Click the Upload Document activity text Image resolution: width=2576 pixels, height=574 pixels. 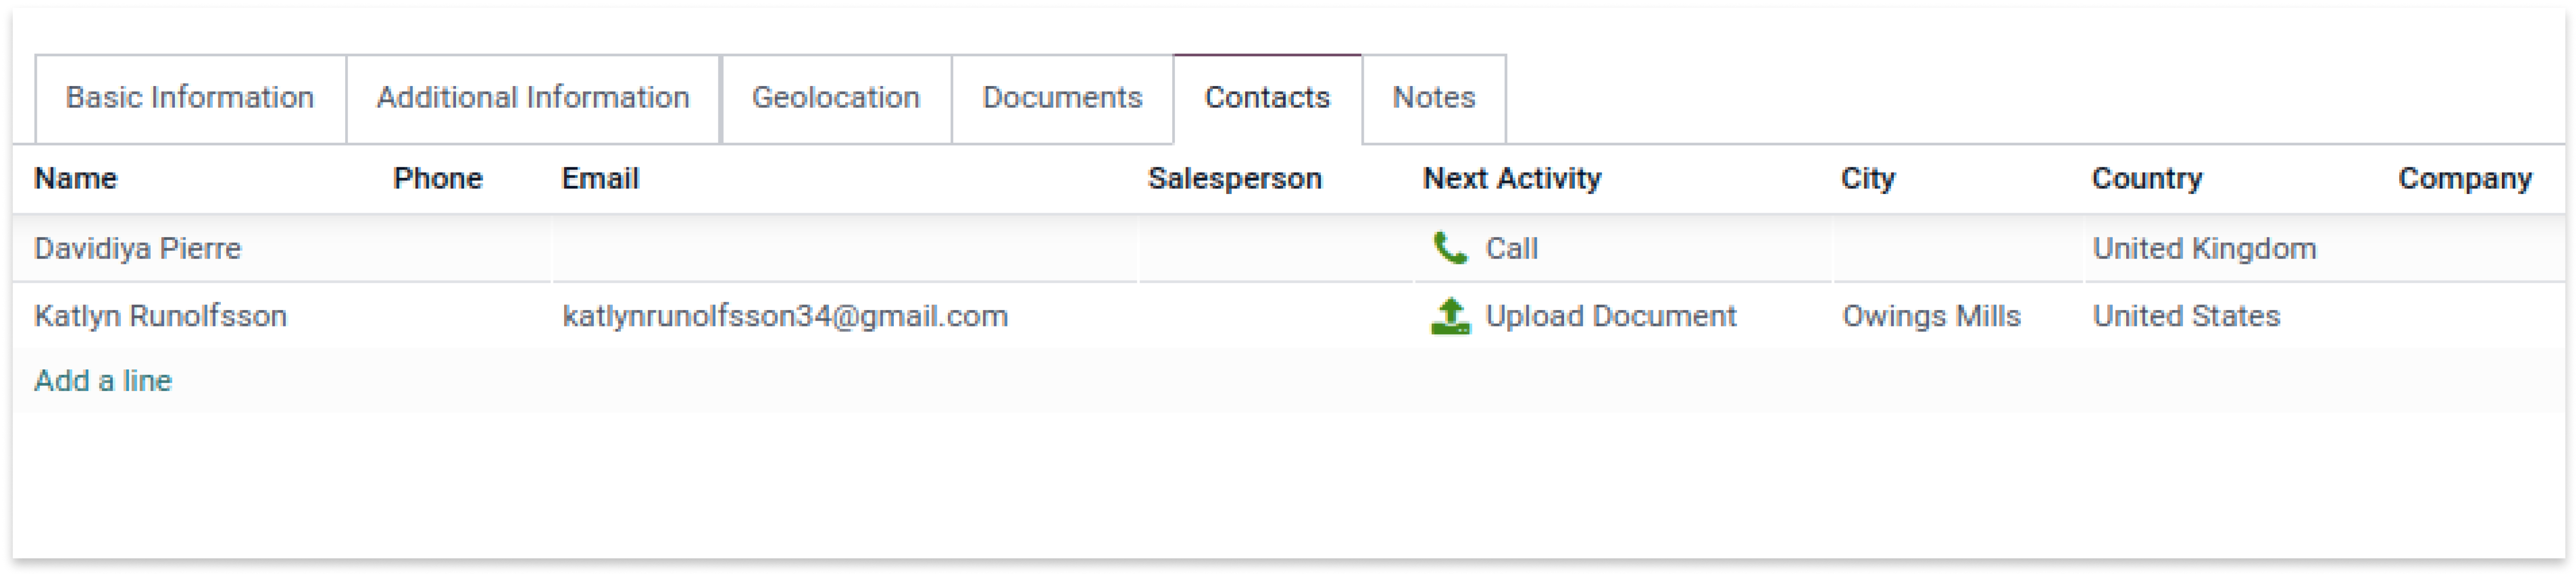click(1611, 316)
